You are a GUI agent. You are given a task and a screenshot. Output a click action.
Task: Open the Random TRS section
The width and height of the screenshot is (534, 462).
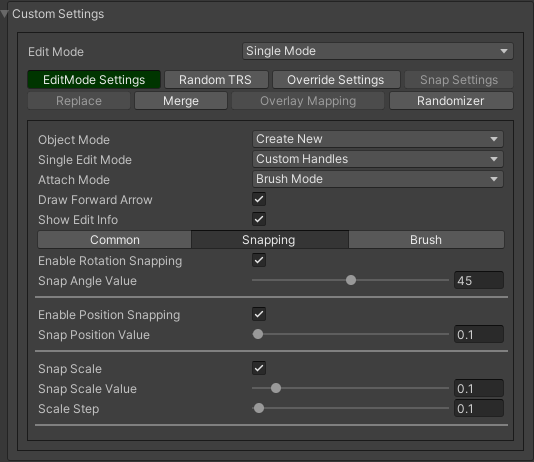tap(216, 80)
